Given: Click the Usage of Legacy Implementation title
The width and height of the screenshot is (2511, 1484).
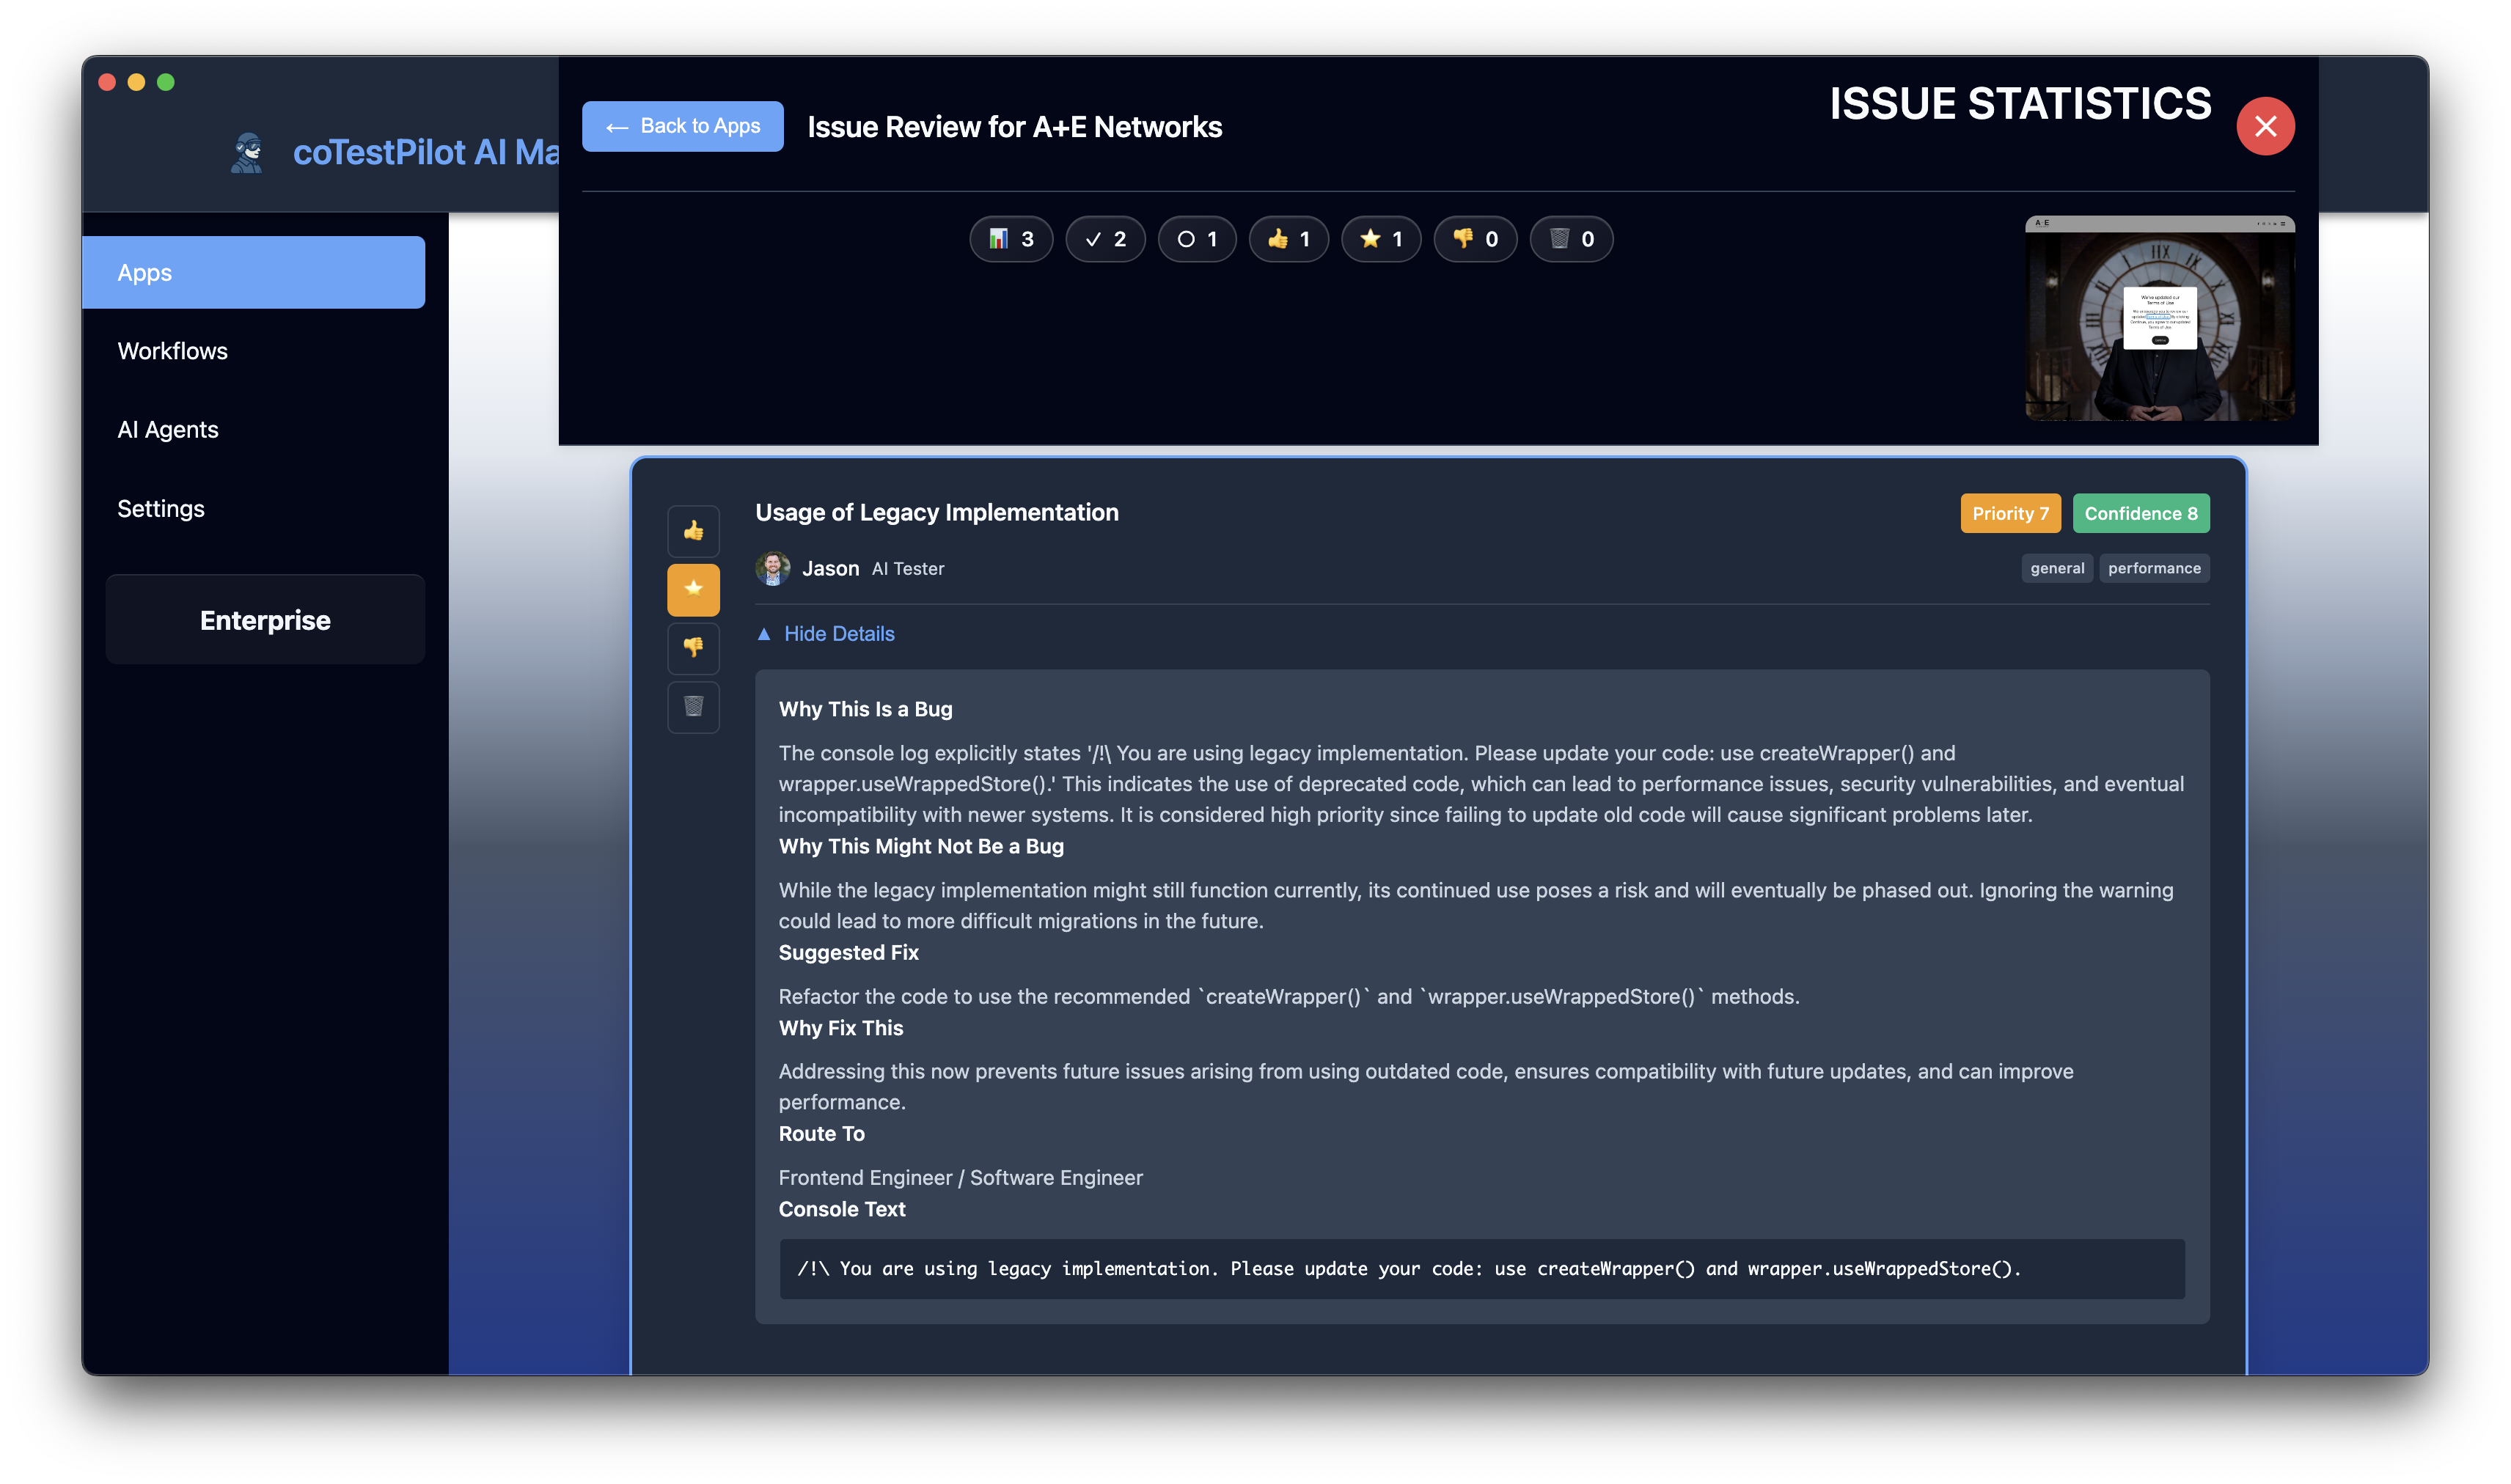Looking at the screenshot, I should click(x=937, y=512).
